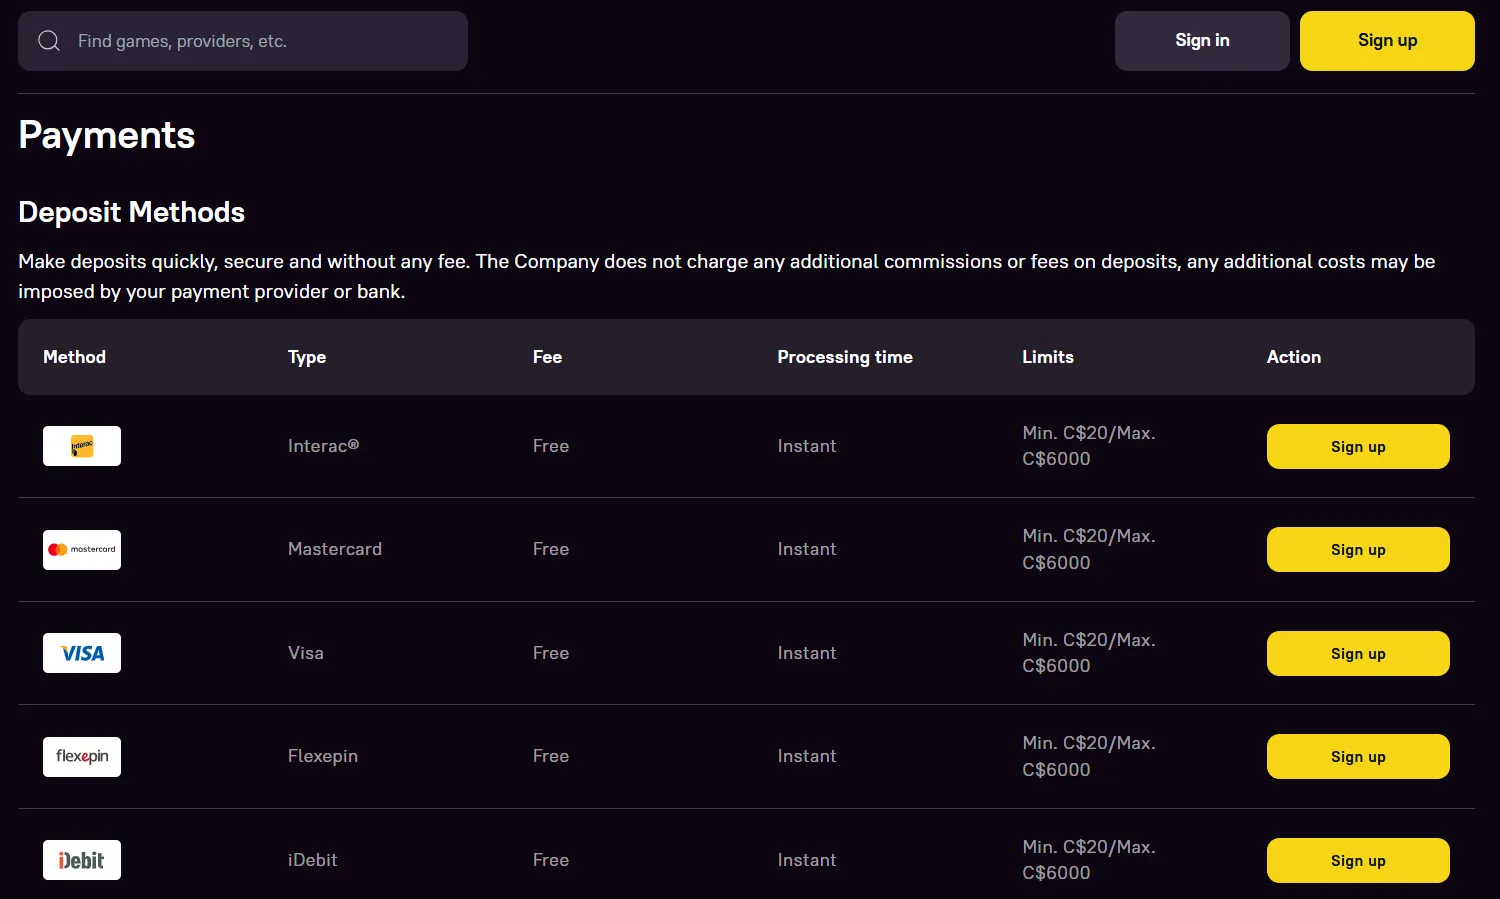Click the limits text in Interac row
Viewport: 1500px width, 899px height.
(1089, 446)
